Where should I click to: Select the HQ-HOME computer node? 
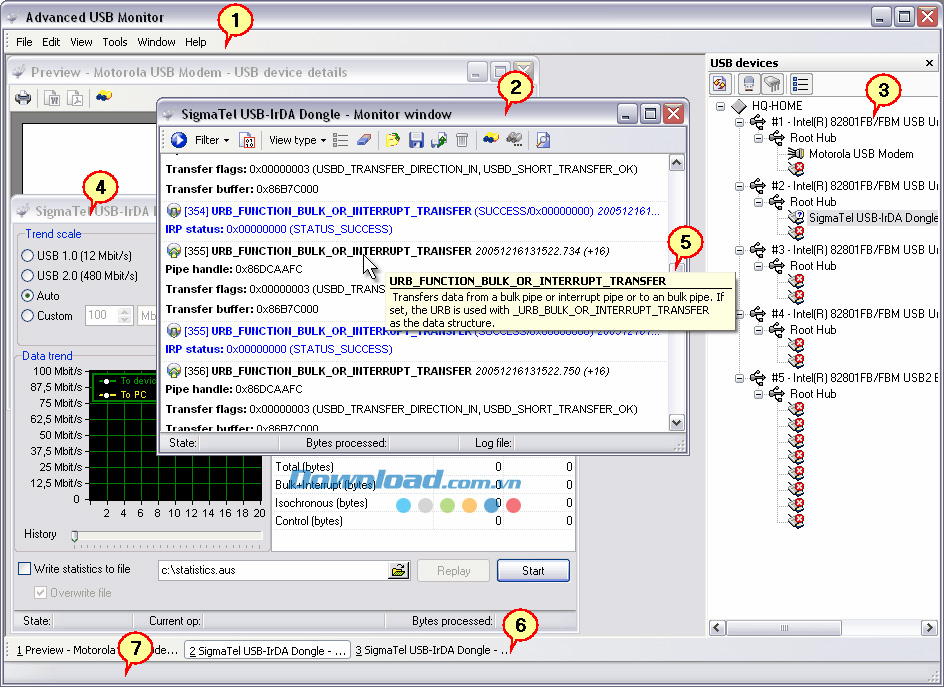click(777, 106)
